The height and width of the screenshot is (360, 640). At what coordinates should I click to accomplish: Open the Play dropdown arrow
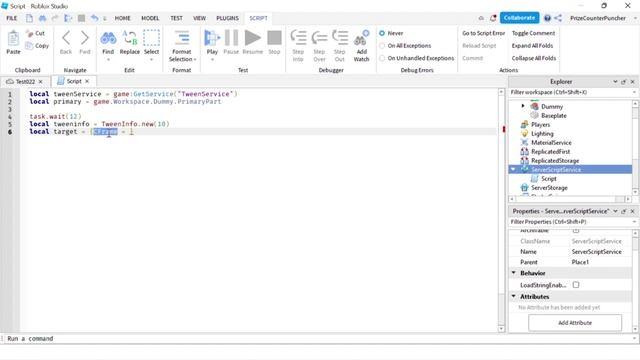212,60
